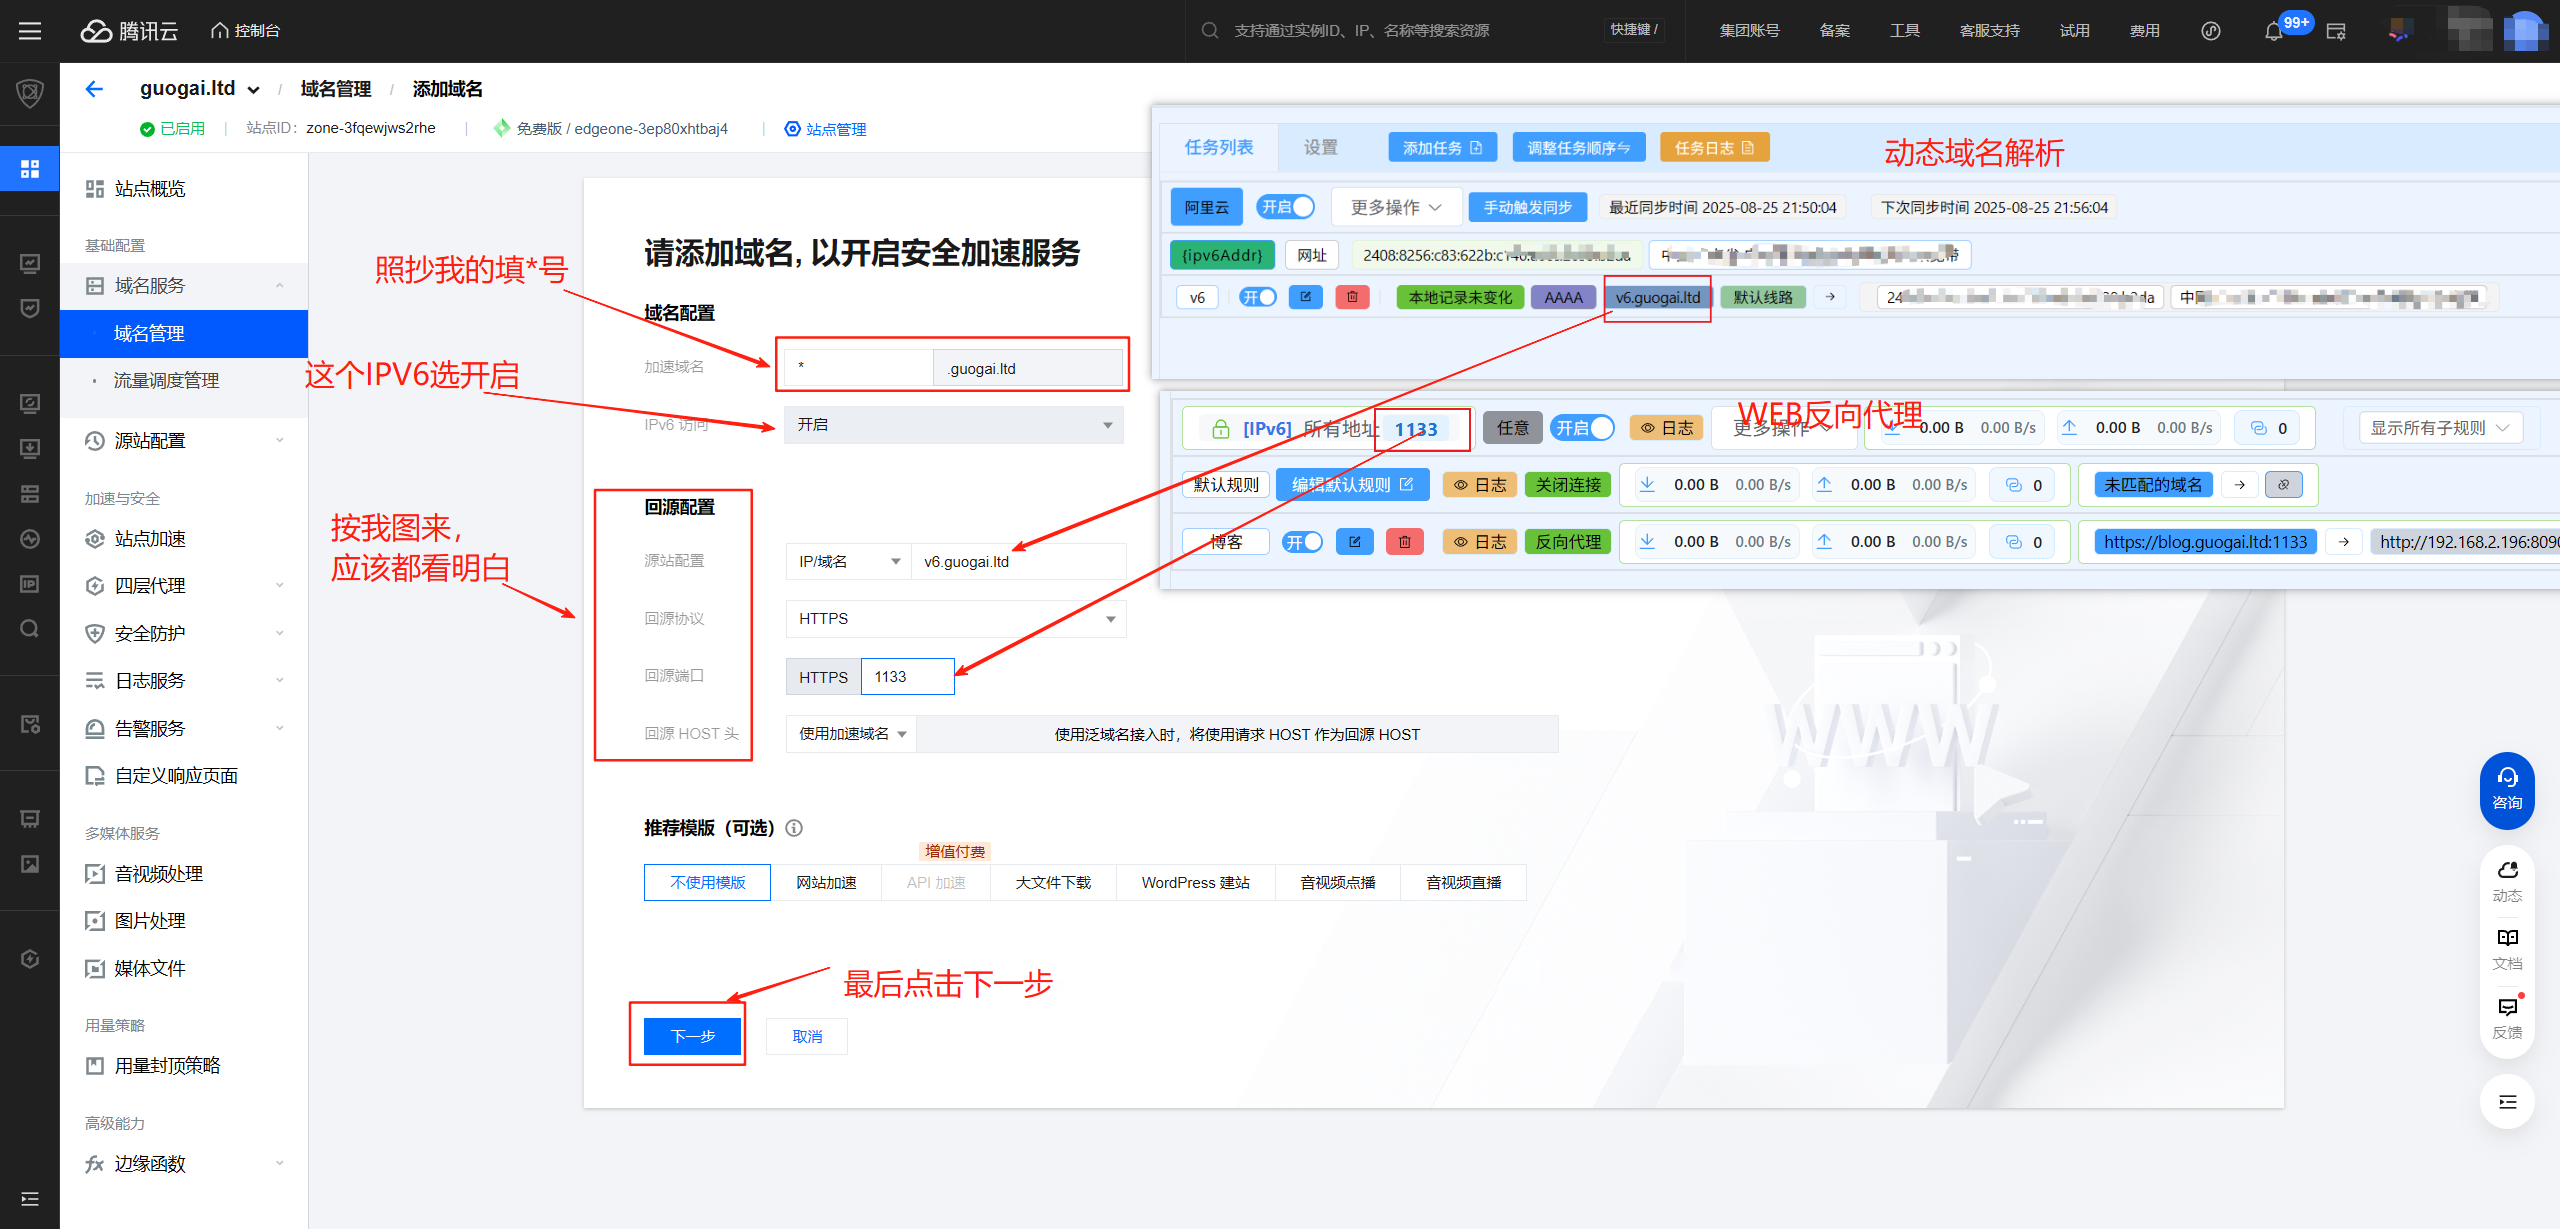Click the info icon beside 推荐模版

[794, 828]
